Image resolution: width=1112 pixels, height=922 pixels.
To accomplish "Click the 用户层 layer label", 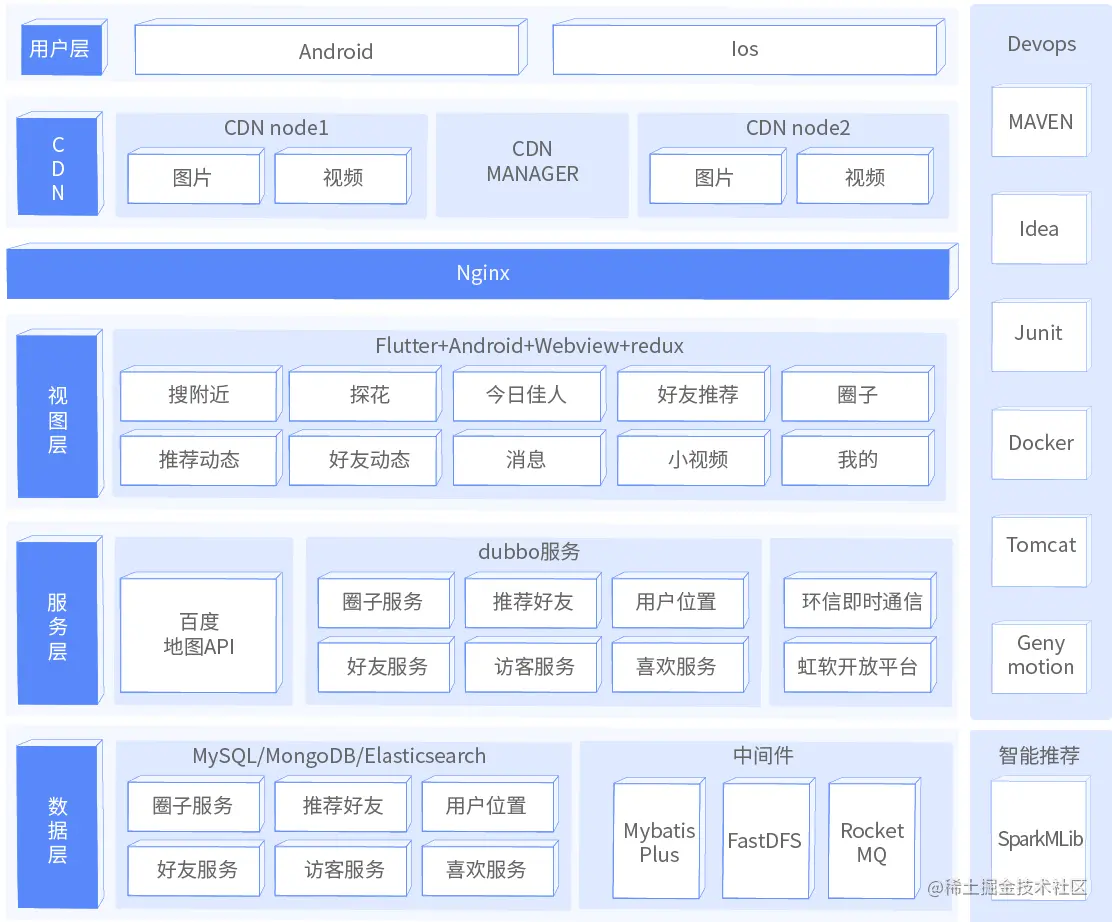I will [62, 48].
